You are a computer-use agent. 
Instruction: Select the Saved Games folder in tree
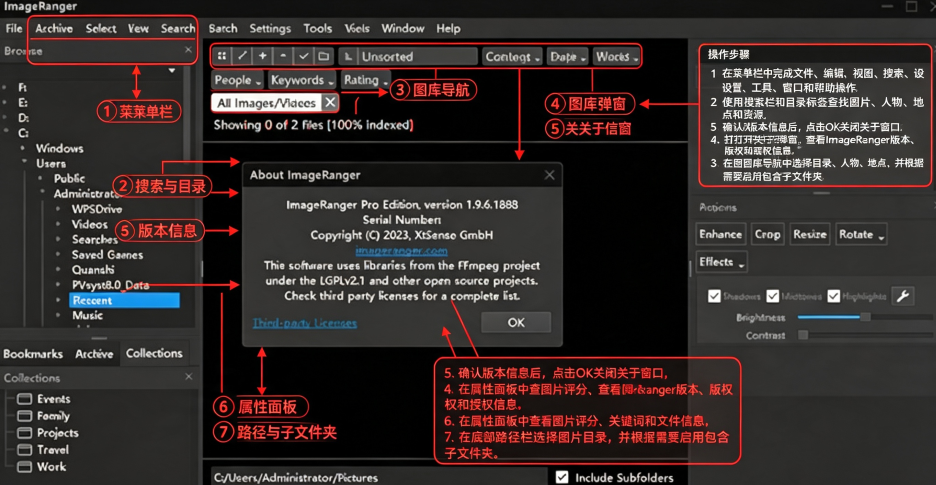107,254
